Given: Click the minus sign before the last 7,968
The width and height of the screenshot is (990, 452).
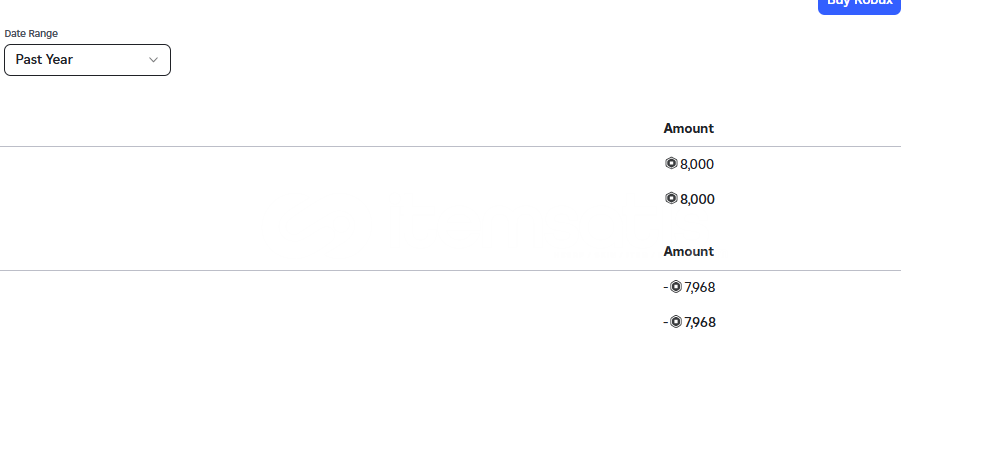Looking at the screenshot, I should (665, 323).
